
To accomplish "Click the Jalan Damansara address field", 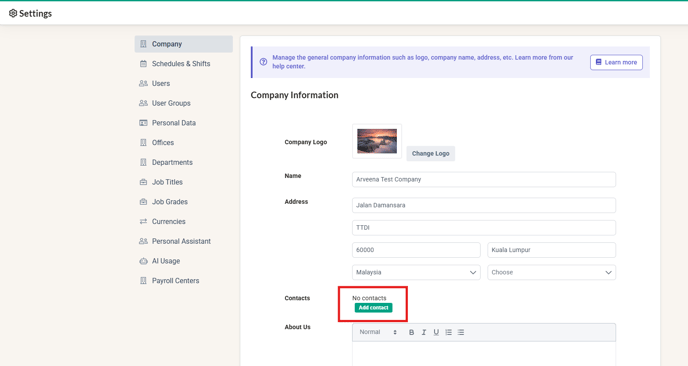I will click(x=484, y=205).
